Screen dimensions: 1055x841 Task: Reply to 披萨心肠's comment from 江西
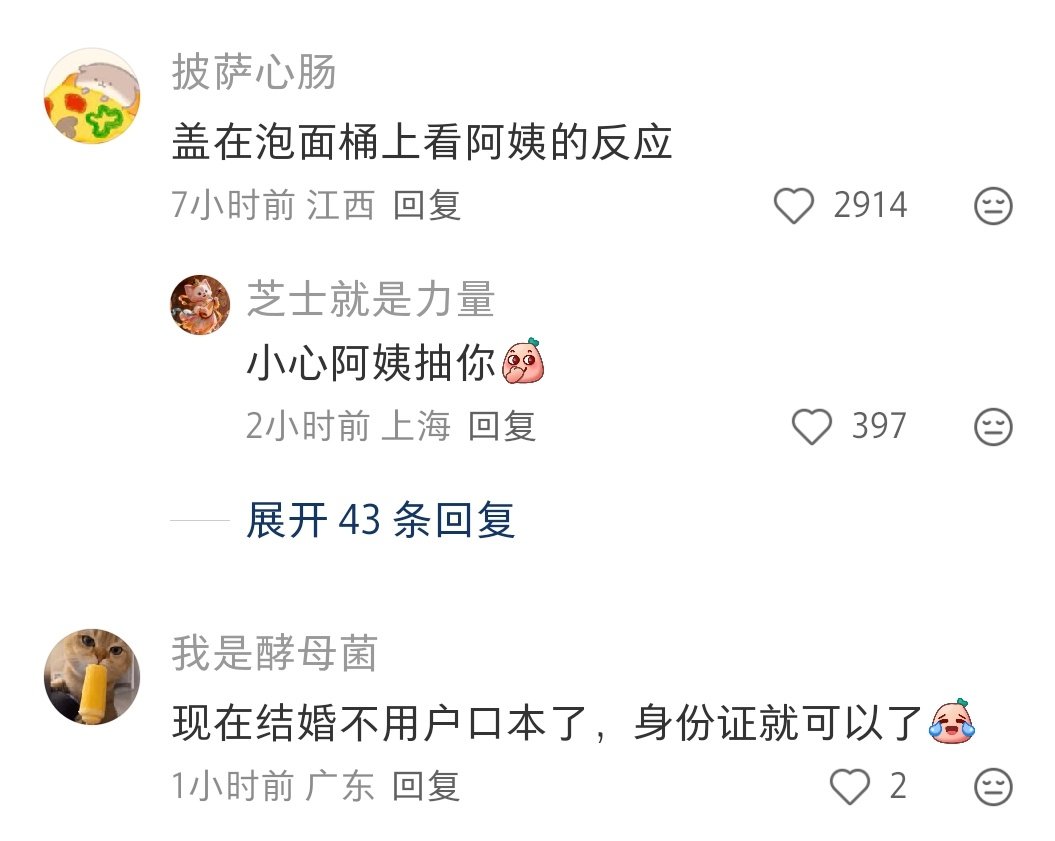pos(427,205)
